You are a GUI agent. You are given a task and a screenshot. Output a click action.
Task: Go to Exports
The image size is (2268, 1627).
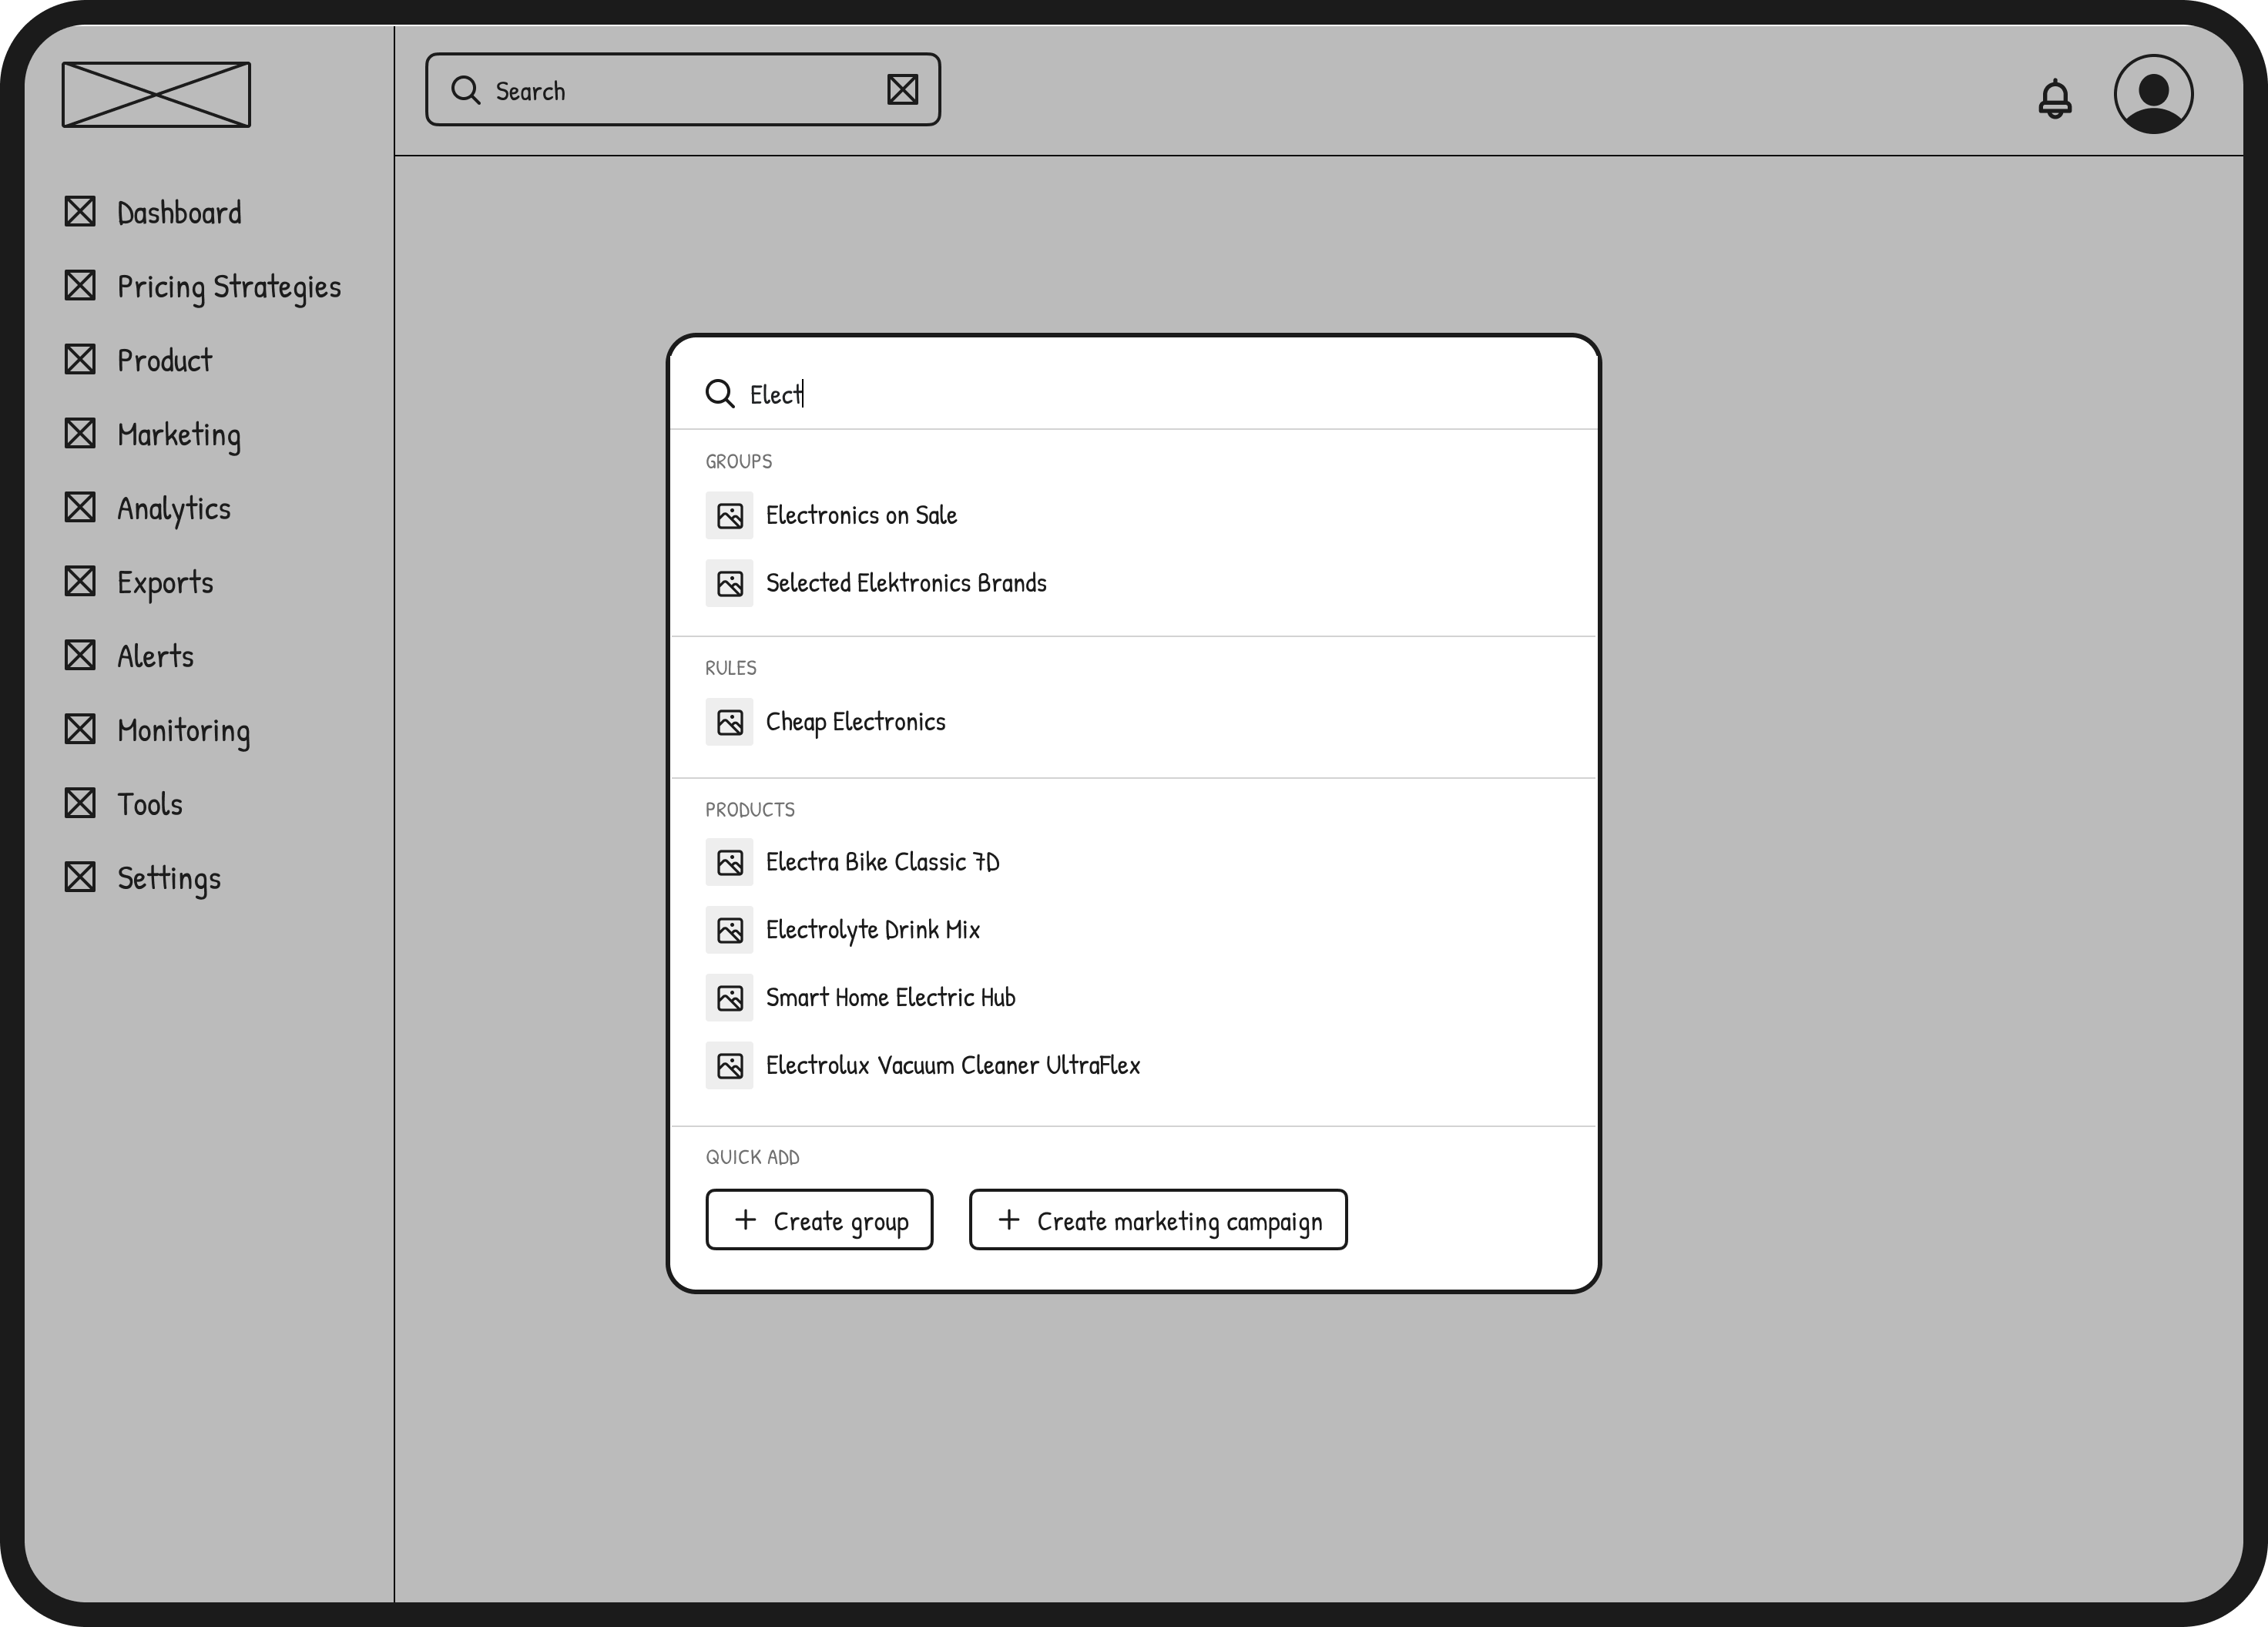(165, 583)
